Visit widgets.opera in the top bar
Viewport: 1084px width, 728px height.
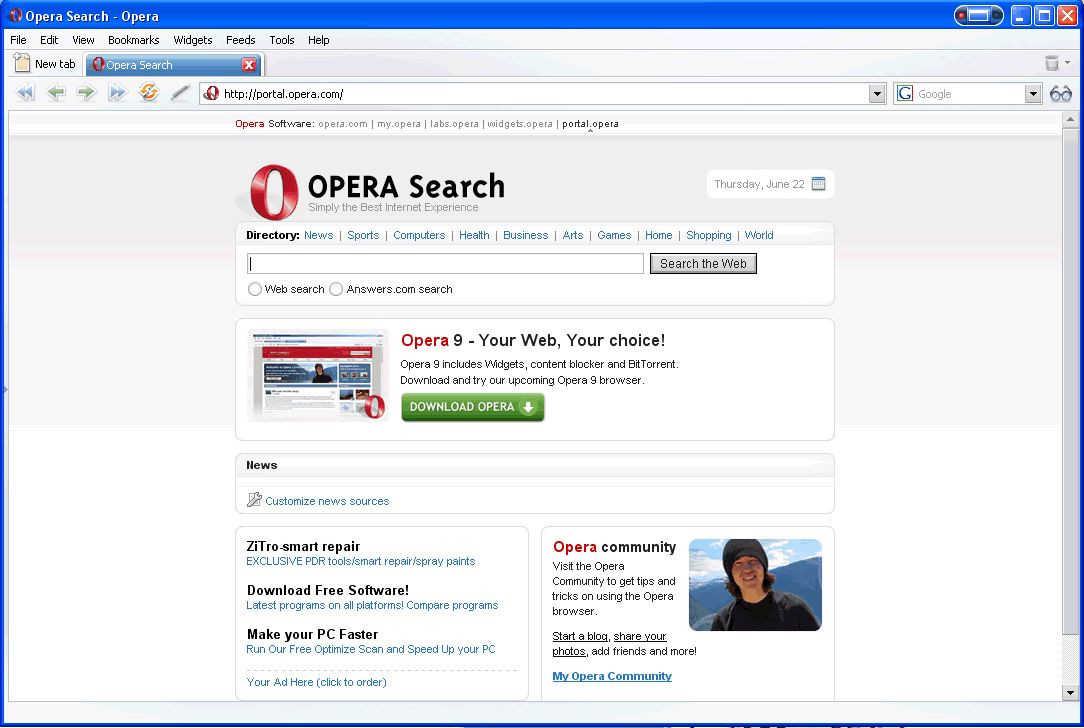pos(520,124)
